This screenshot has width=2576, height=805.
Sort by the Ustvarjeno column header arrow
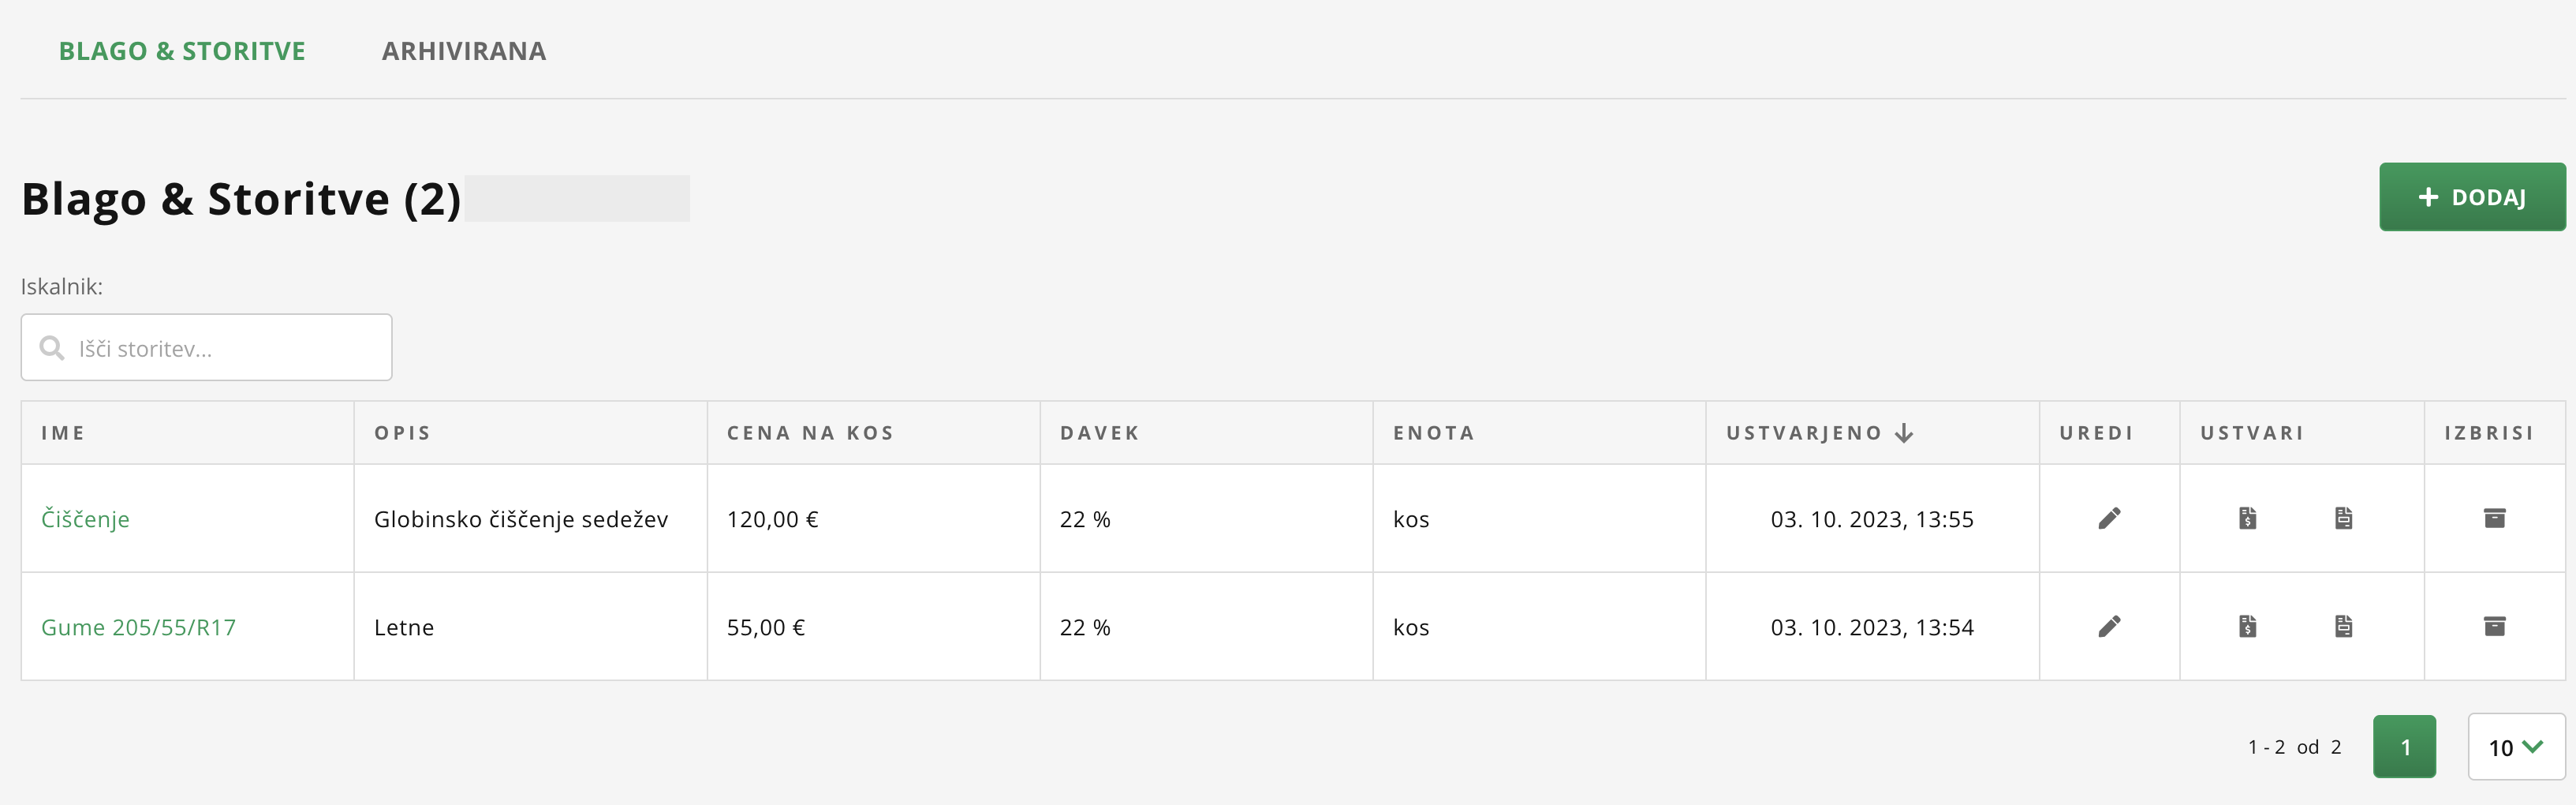(1904, 433)
